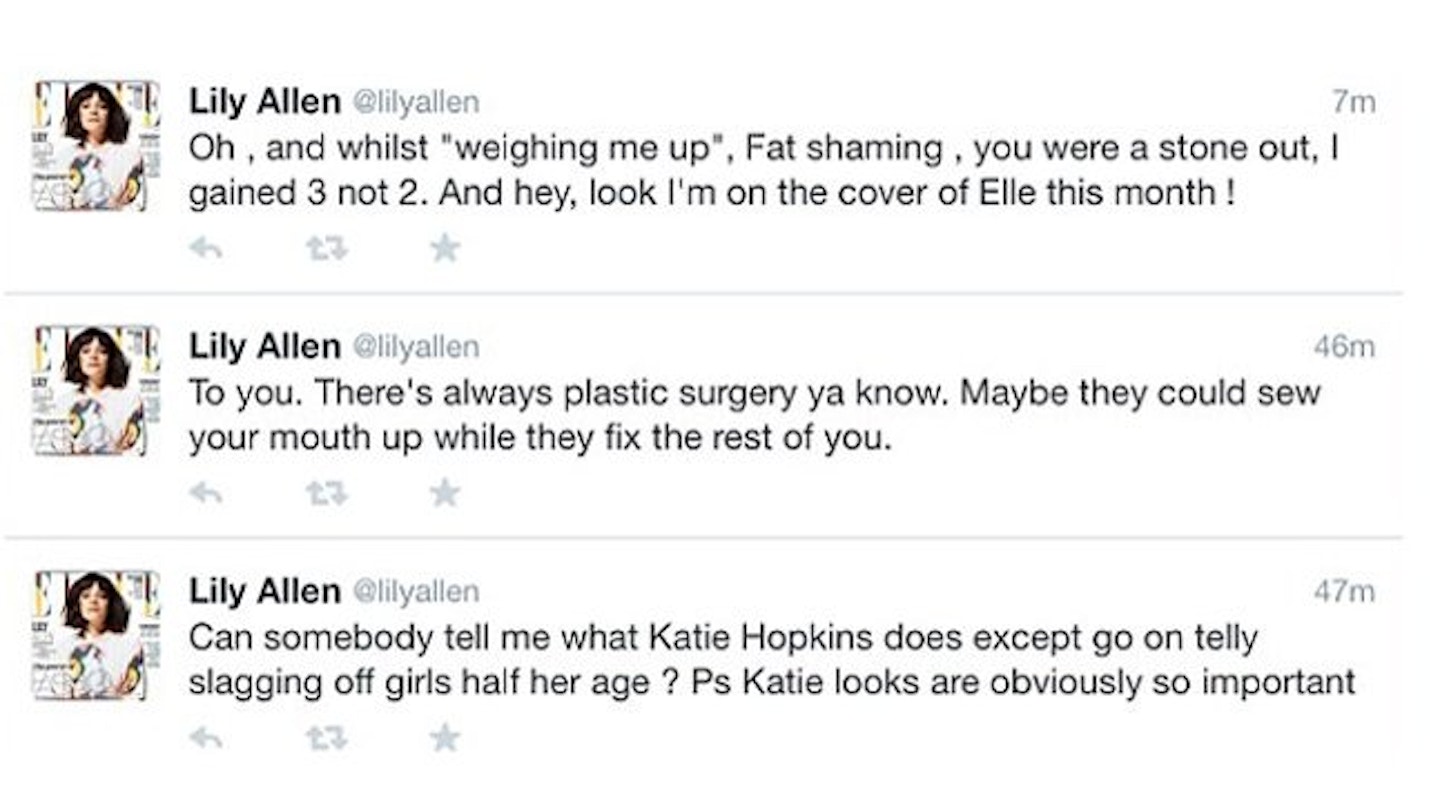
Task: Reply to the plastic surgery tweet
Action: click(x=206, y=492)
